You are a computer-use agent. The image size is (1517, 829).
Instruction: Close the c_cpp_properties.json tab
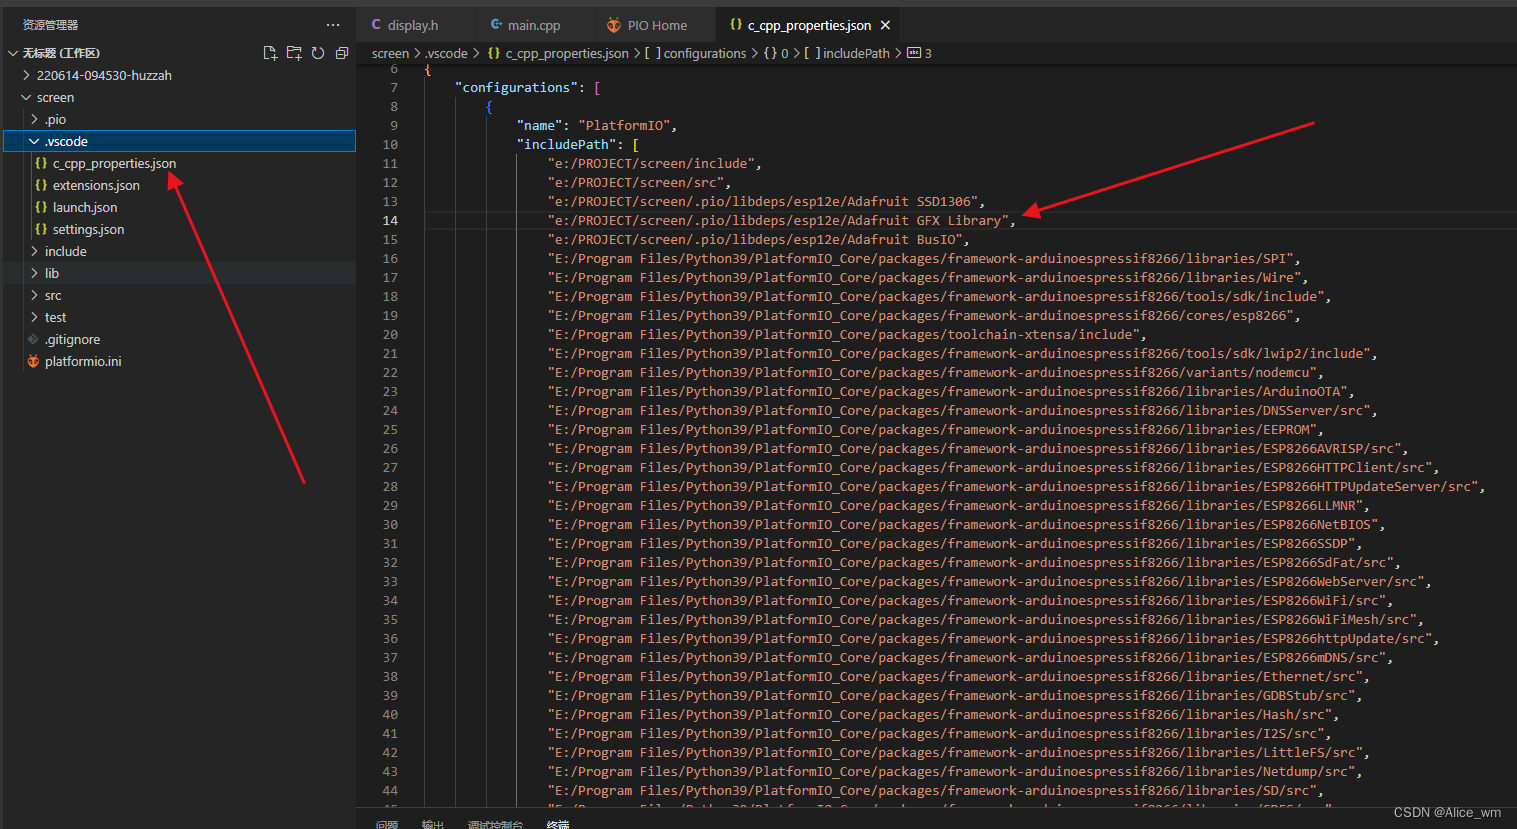[x=885, y=25]
